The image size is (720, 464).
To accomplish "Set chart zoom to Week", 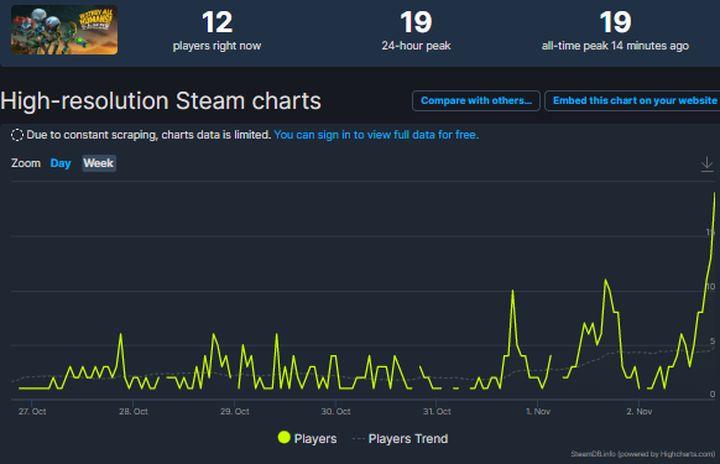I will point(99,163).
